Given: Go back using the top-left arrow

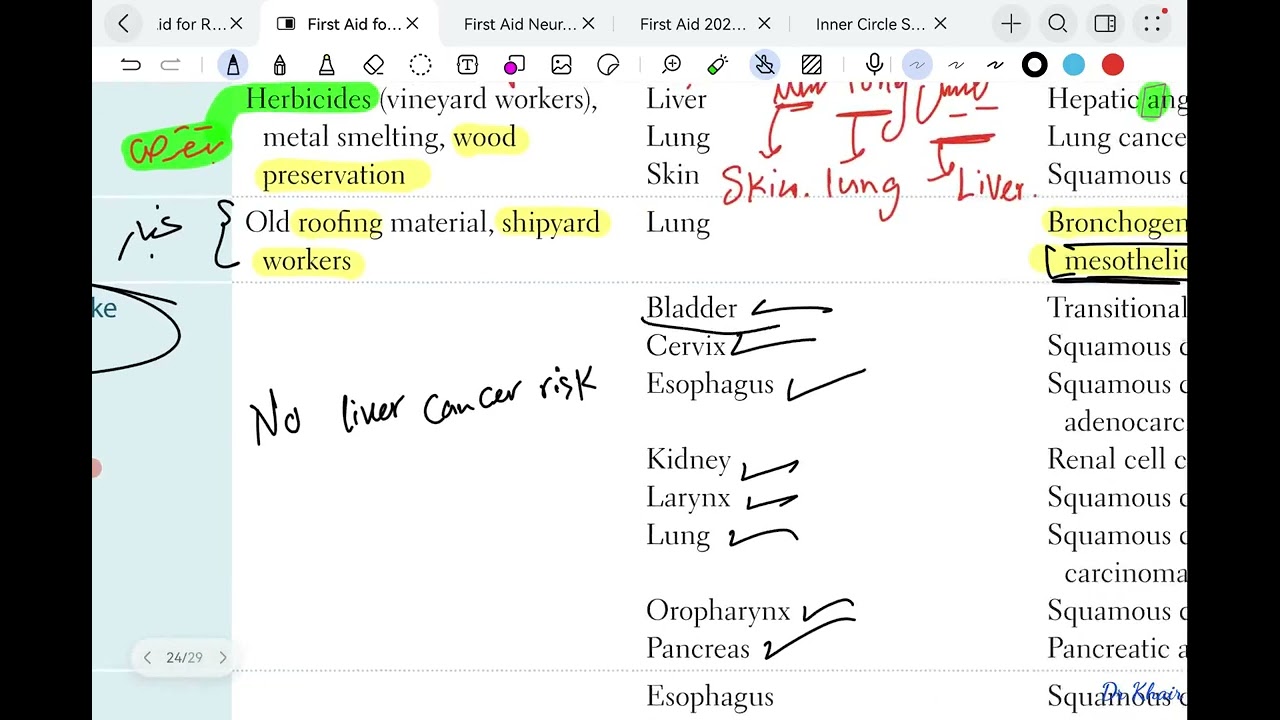Looking at the screenshot, I should tap(123, 24).
